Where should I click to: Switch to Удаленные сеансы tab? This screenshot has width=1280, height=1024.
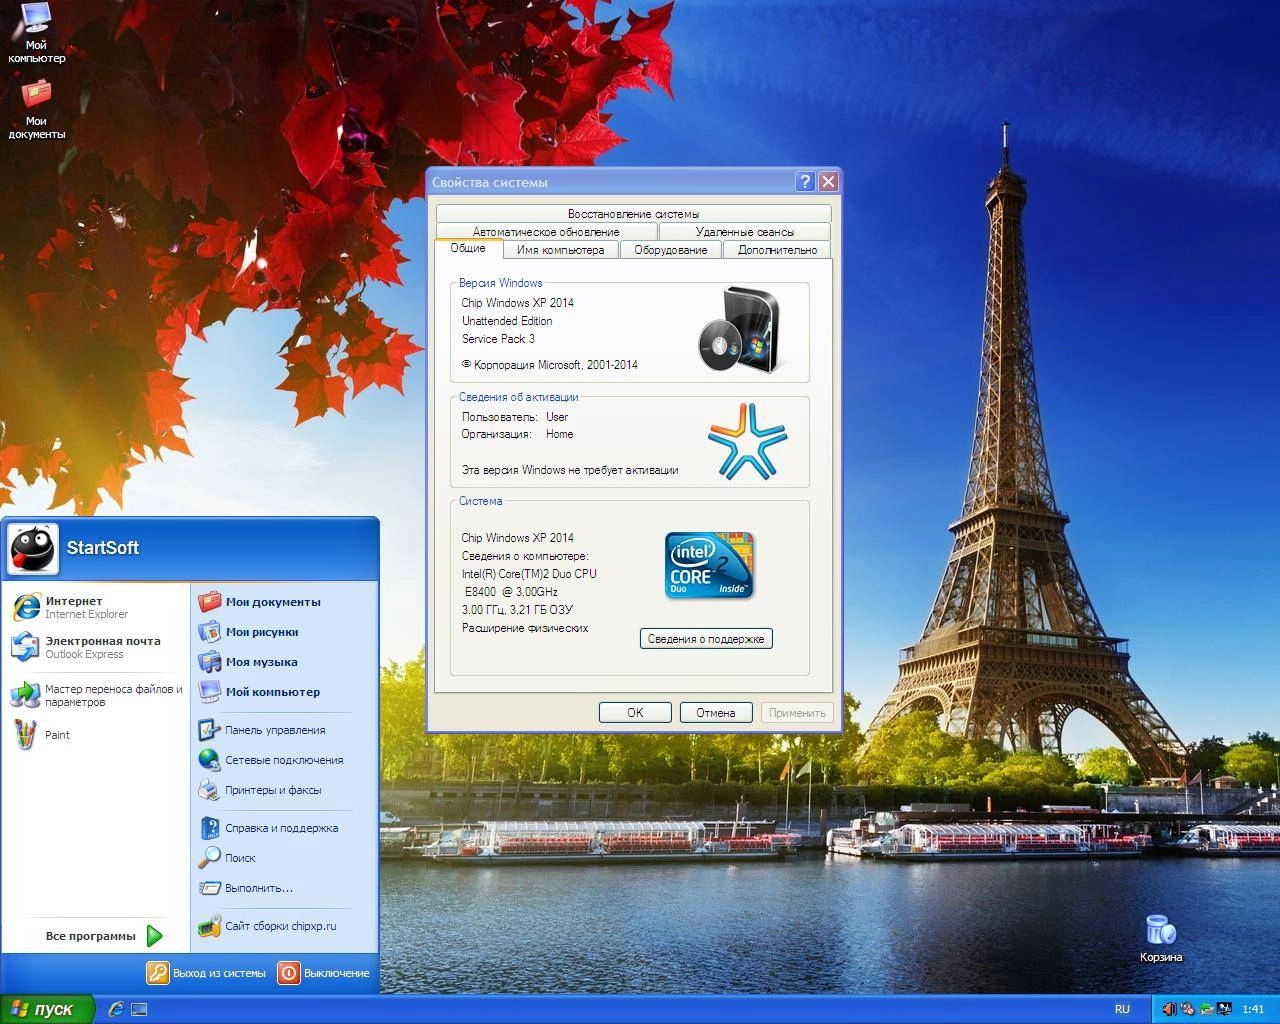(745, 232)
